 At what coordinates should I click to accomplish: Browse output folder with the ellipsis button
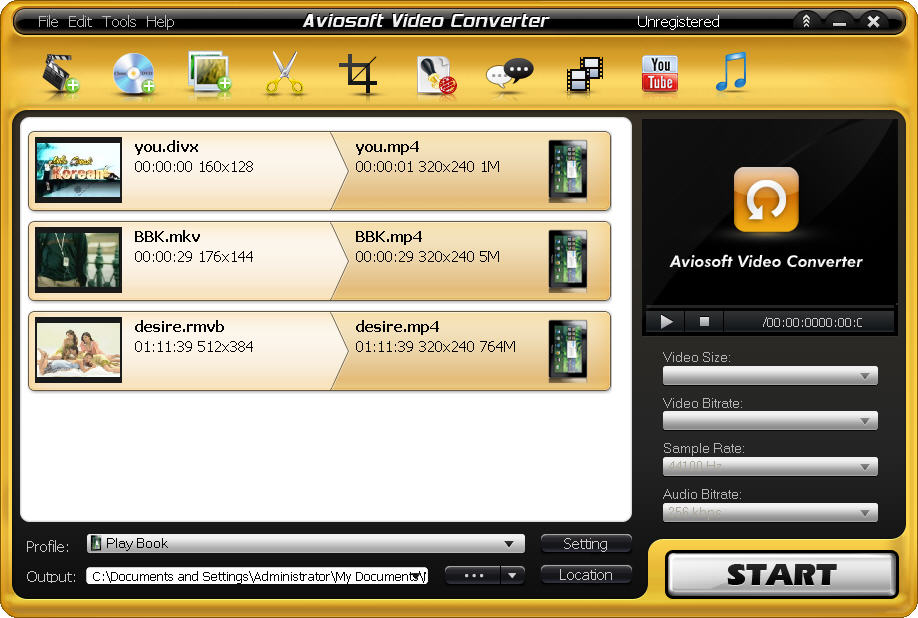(473, 575)
